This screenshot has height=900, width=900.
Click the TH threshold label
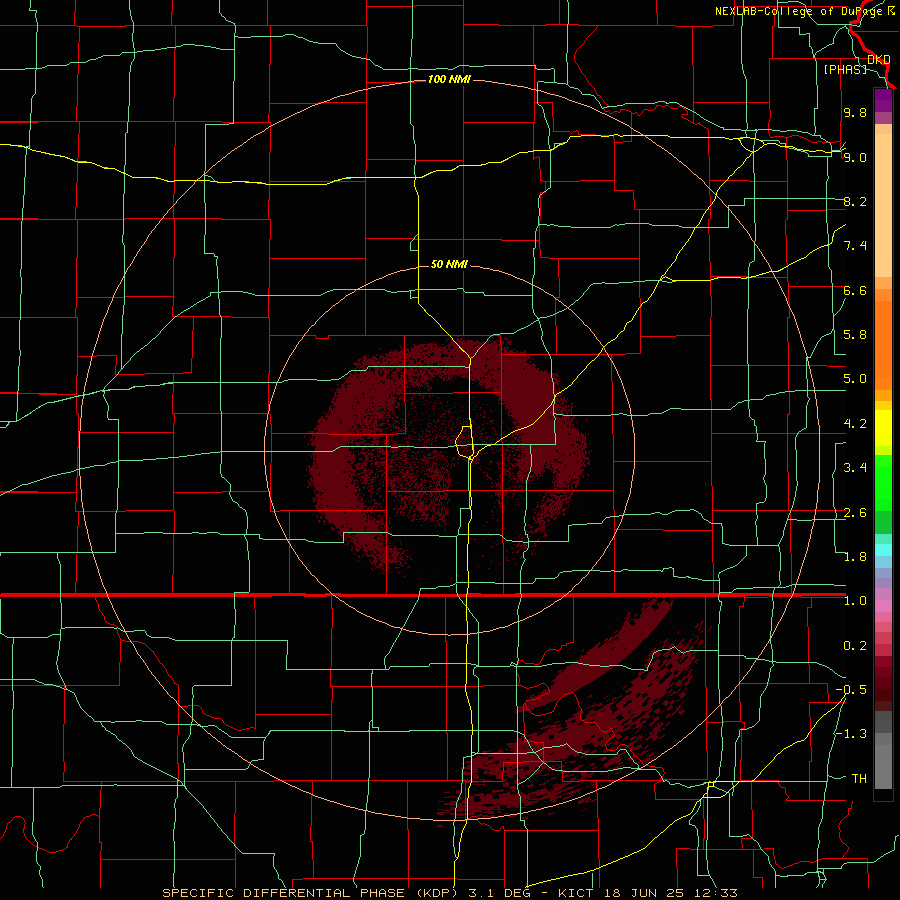pos(859,779)
